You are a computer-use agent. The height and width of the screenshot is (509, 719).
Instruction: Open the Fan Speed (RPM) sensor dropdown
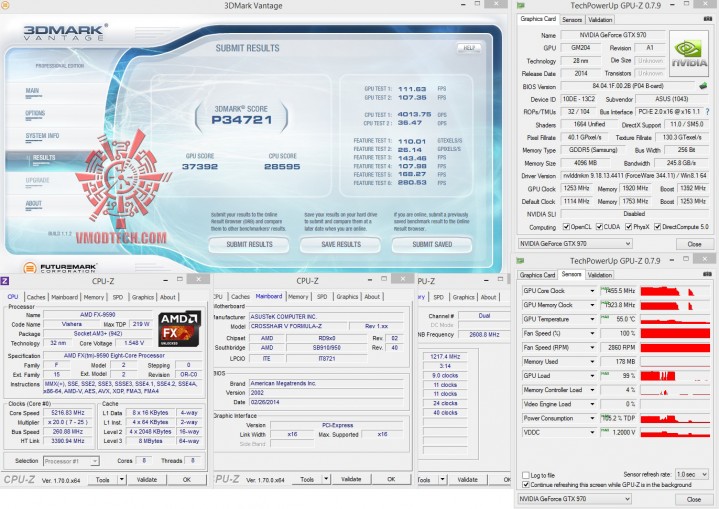point(592,348)
